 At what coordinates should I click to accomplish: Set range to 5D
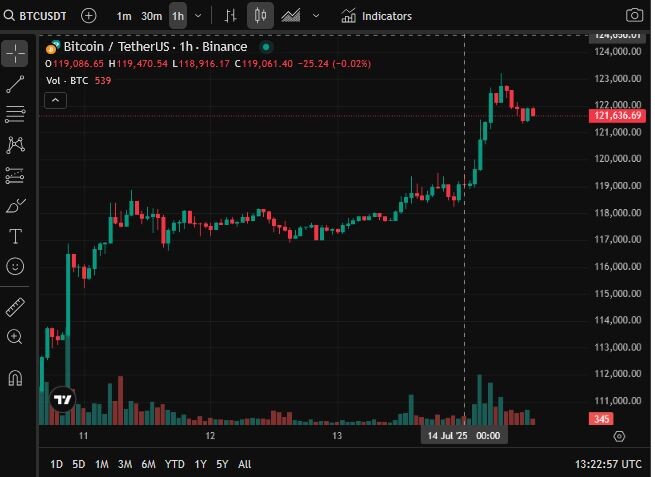click(x=79, y=464)
